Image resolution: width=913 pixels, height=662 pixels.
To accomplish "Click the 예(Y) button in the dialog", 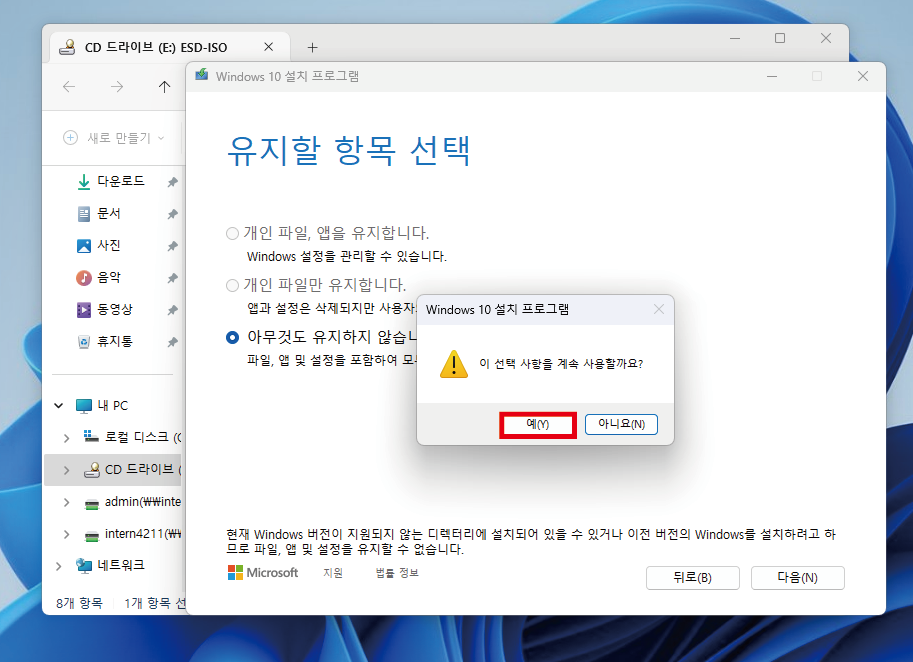I will (537, 424).
